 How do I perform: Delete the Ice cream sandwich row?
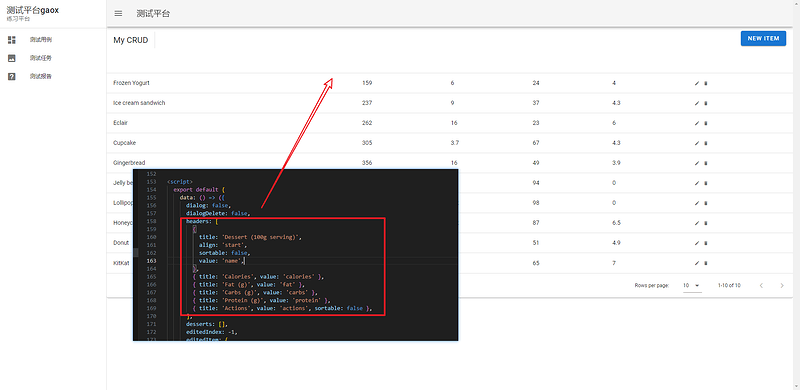coord(706,103)
